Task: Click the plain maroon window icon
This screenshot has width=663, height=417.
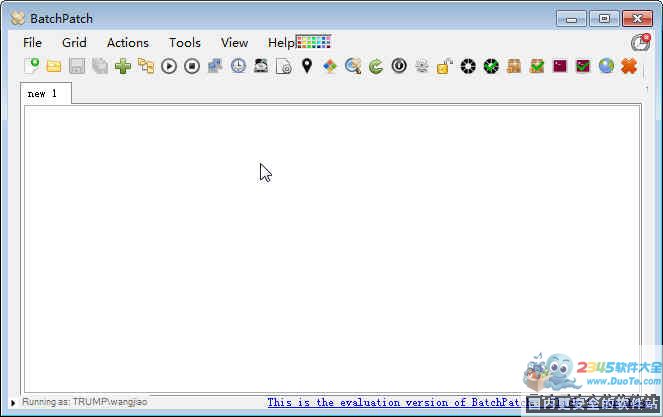Action: pos(560,66)
